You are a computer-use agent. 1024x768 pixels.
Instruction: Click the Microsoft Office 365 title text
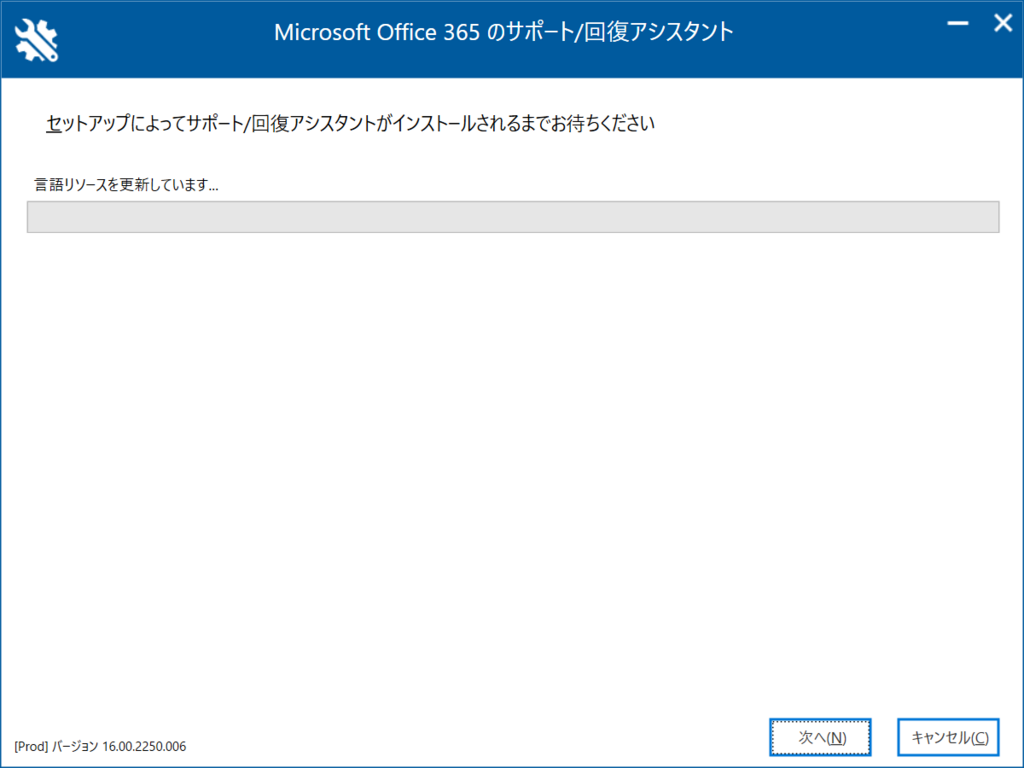pos(377,32)
